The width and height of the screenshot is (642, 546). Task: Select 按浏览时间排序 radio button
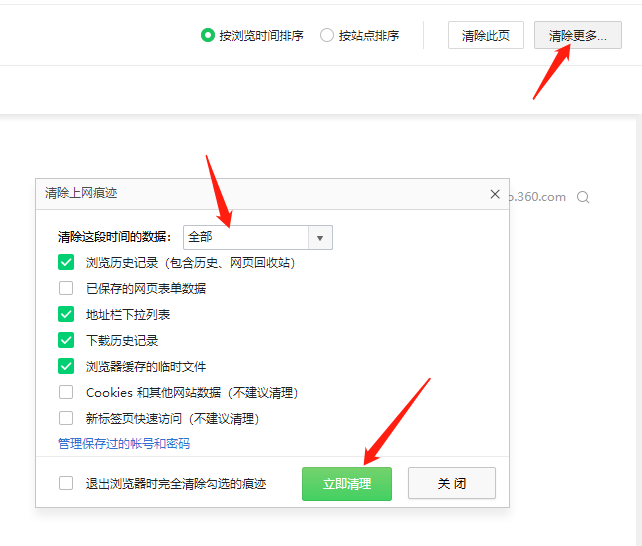point(208,35)
